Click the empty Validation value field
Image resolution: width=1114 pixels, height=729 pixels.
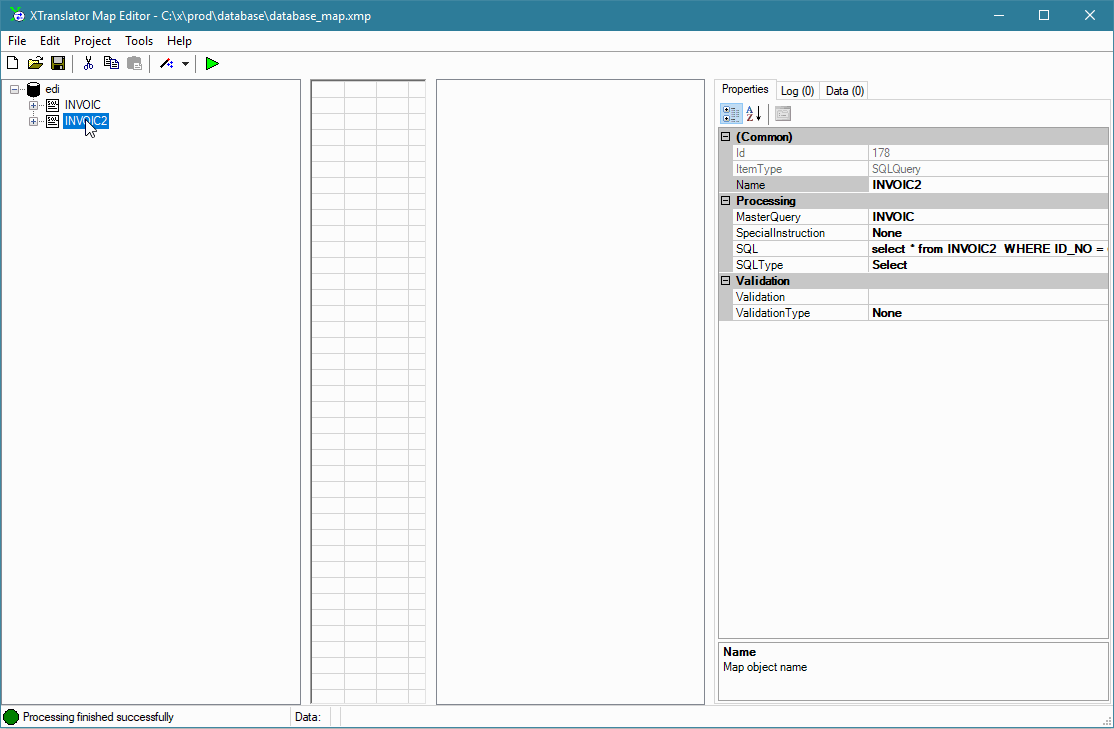tap(988, 297)
